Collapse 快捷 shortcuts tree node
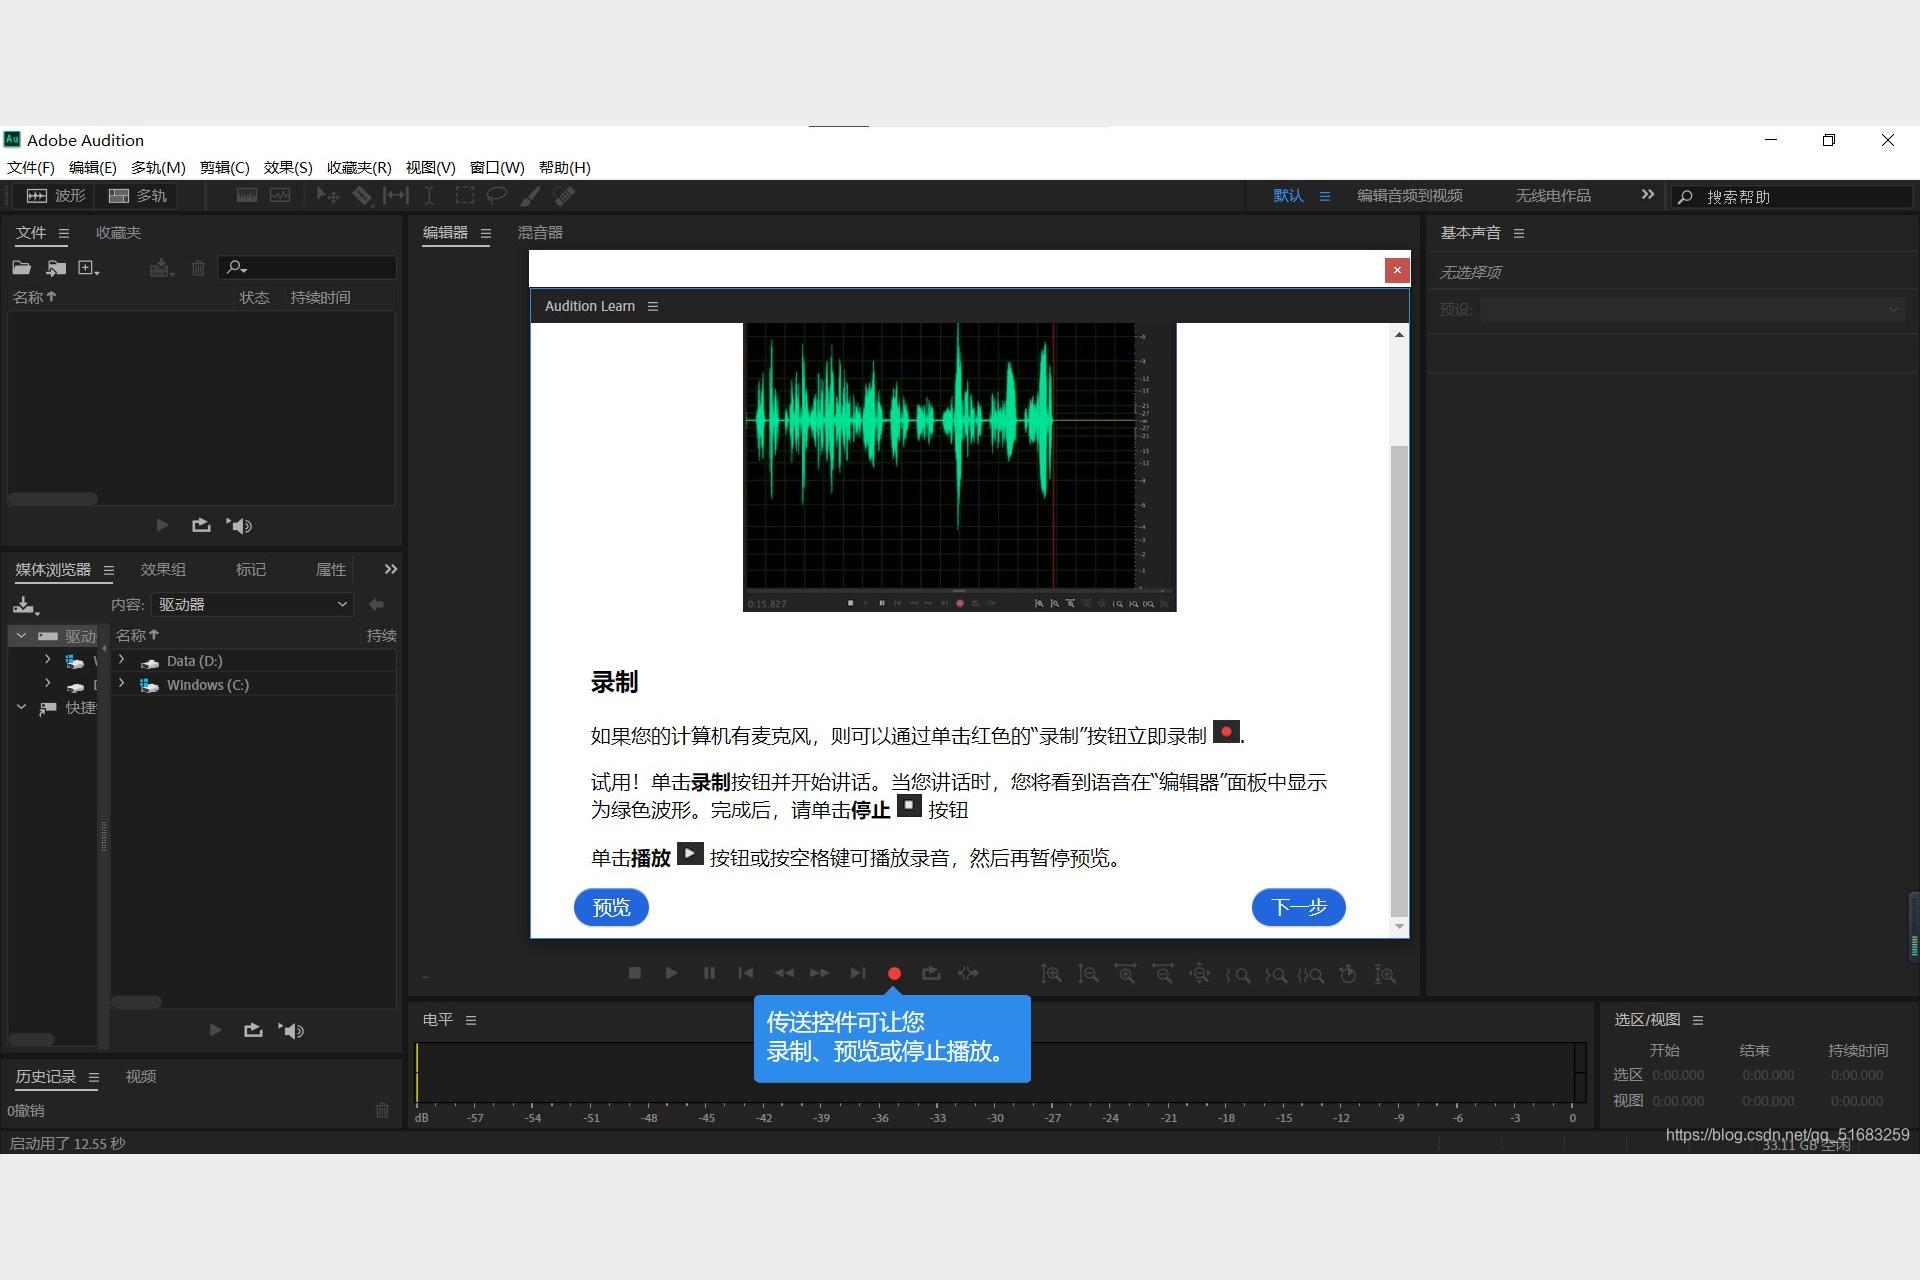 (x=21, y=707)
